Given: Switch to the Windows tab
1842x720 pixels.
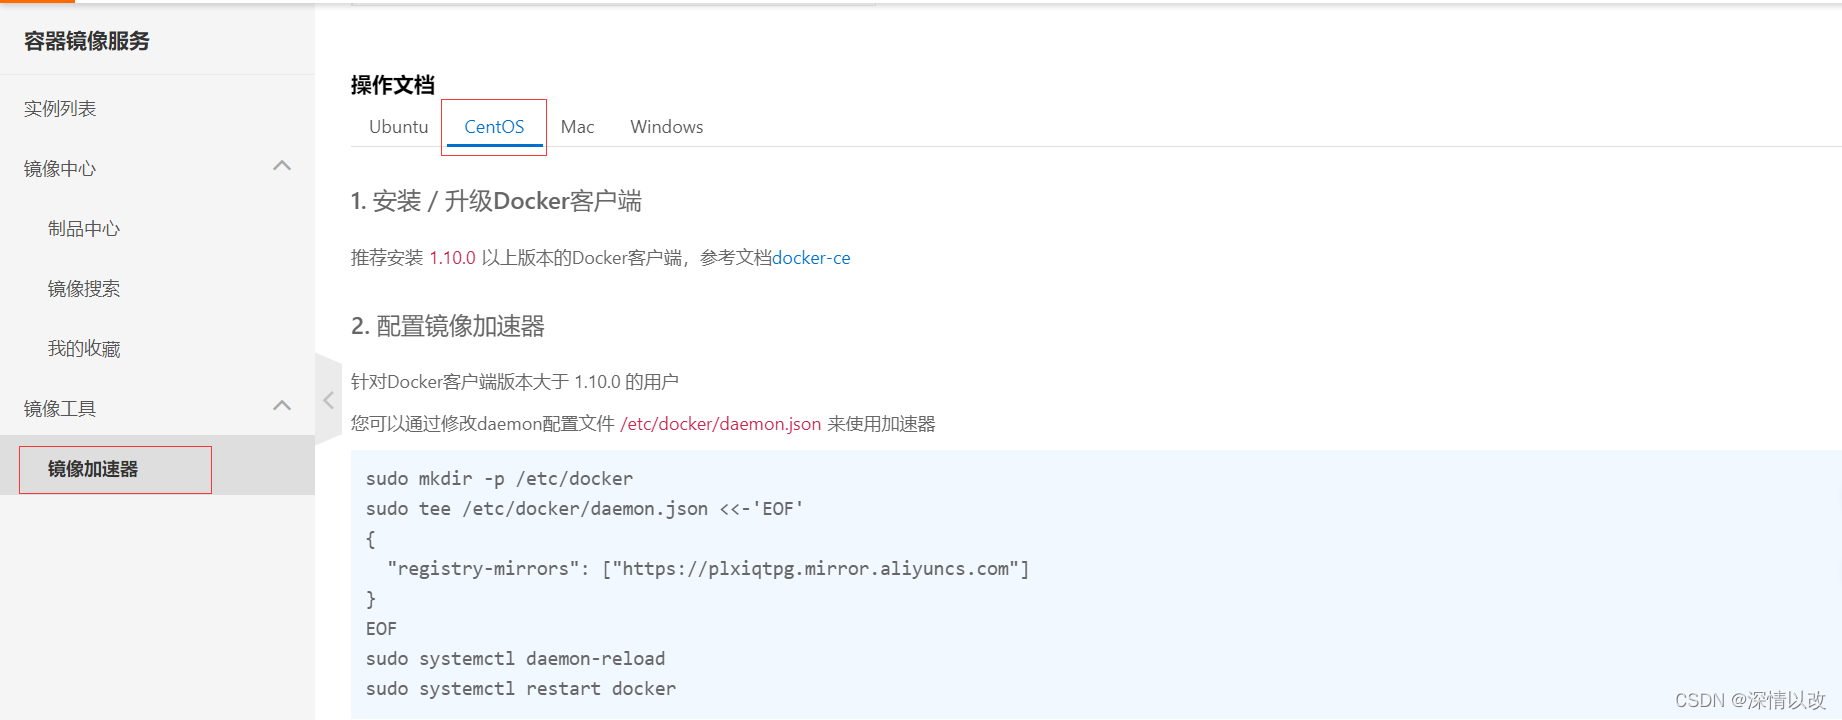Looking at the screenshot, I should (x=666, y=127).
